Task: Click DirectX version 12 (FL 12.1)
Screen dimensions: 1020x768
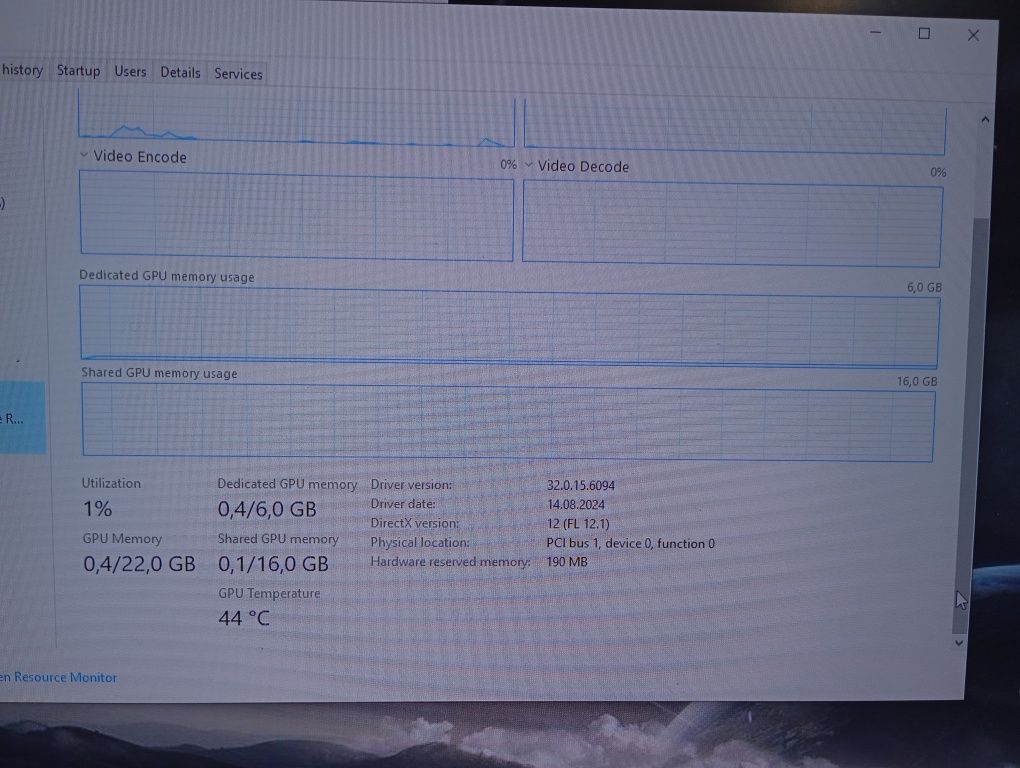Action: point(578,523)
